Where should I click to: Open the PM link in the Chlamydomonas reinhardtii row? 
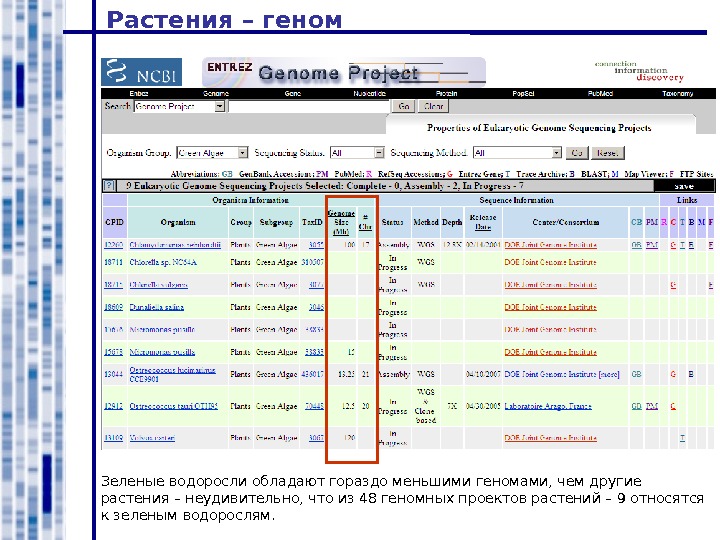click(x=652, y=245)
